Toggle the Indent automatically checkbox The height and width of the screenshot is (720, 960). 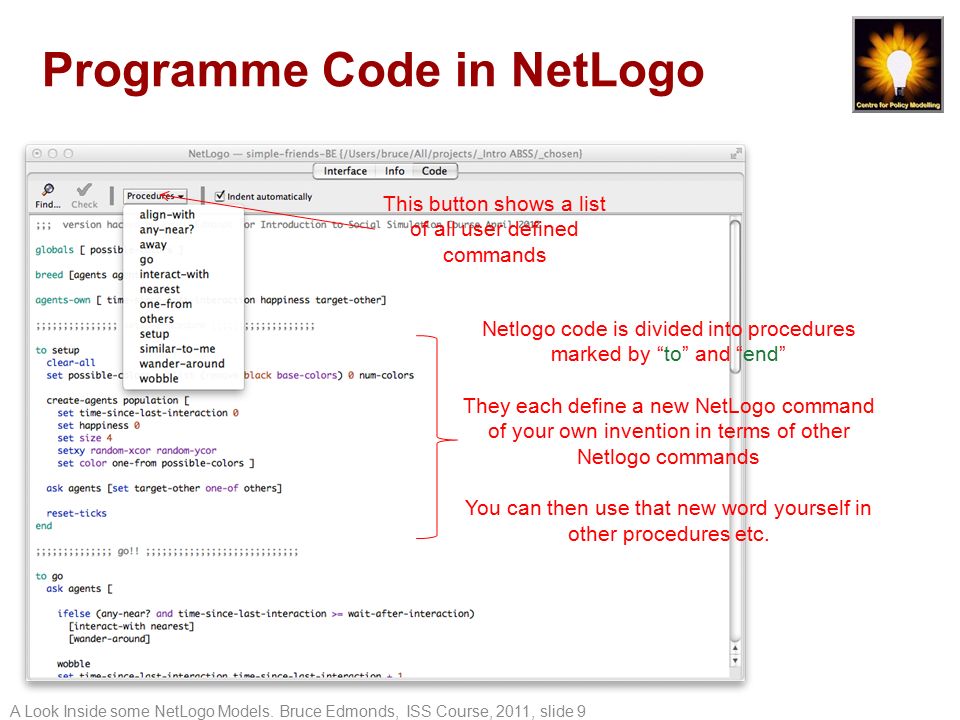pos(220,196)
